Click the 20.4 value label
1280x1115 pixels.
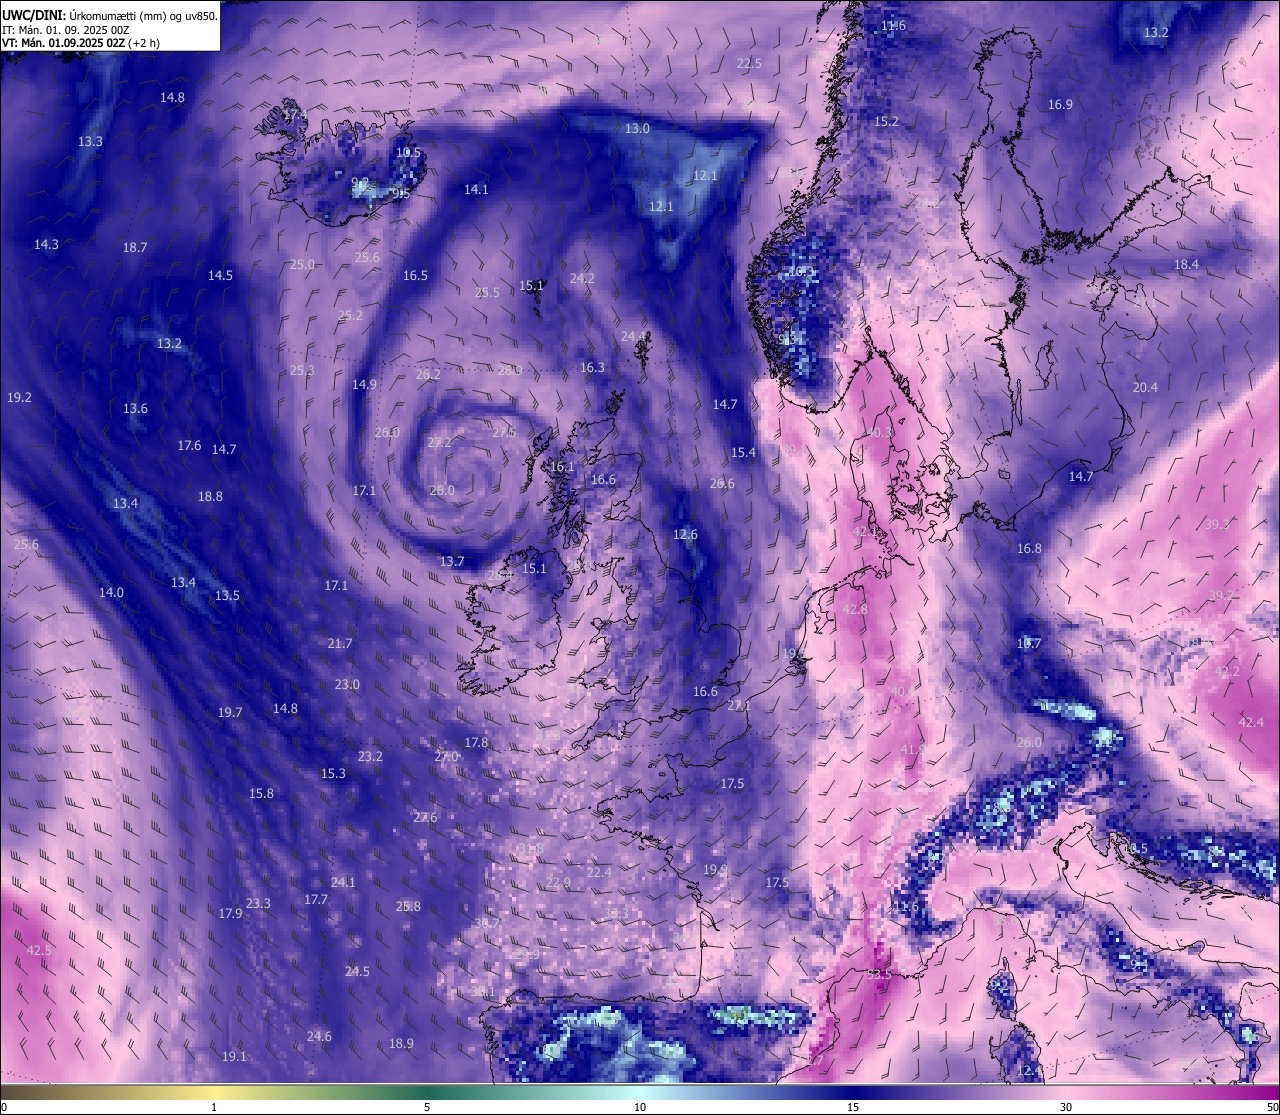1145,387
